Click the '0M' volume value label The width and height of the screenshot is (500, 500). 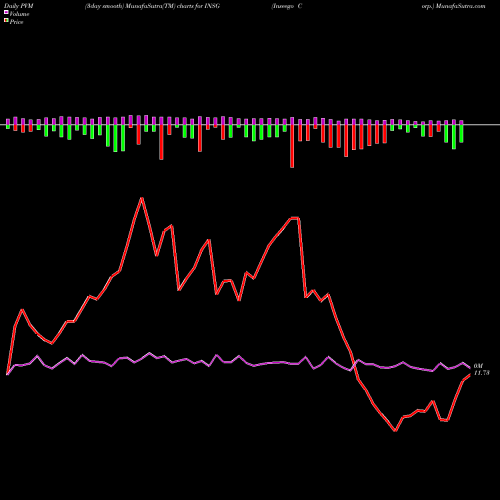[x=478, y=366]
